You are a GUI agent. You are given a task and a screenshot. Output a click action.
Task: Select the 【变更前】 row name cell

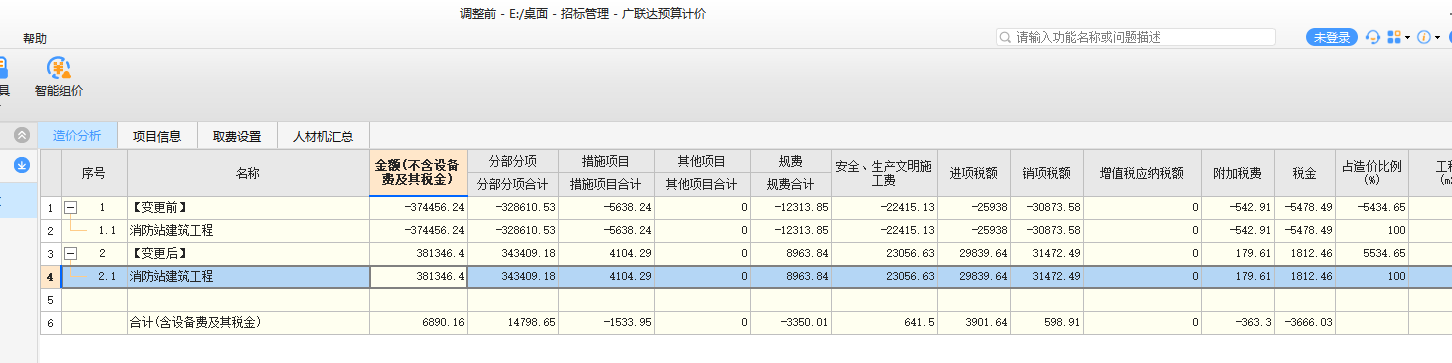248,208
